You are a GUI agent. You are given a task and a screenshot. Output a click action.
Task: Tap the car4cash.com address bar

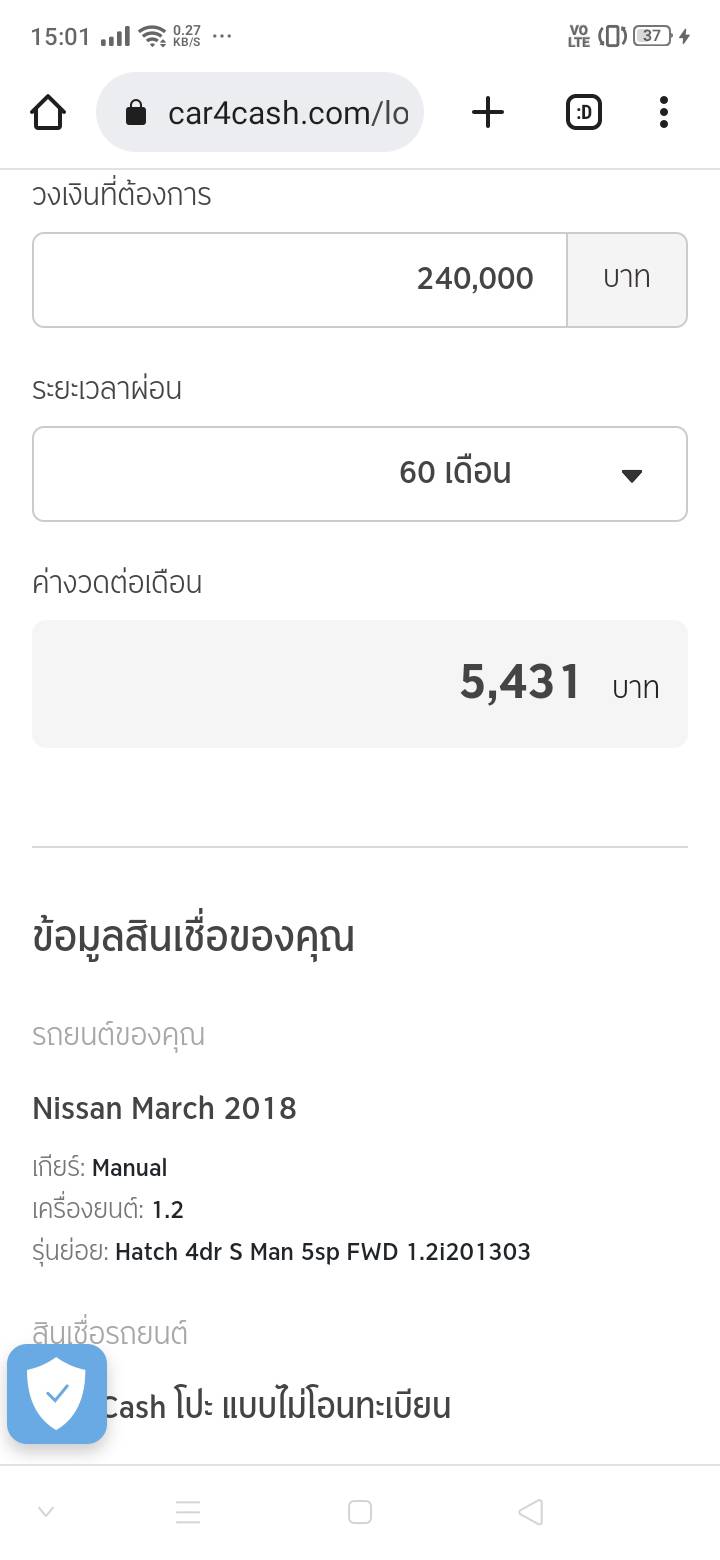pyautogui.click(x=288, y=113)
